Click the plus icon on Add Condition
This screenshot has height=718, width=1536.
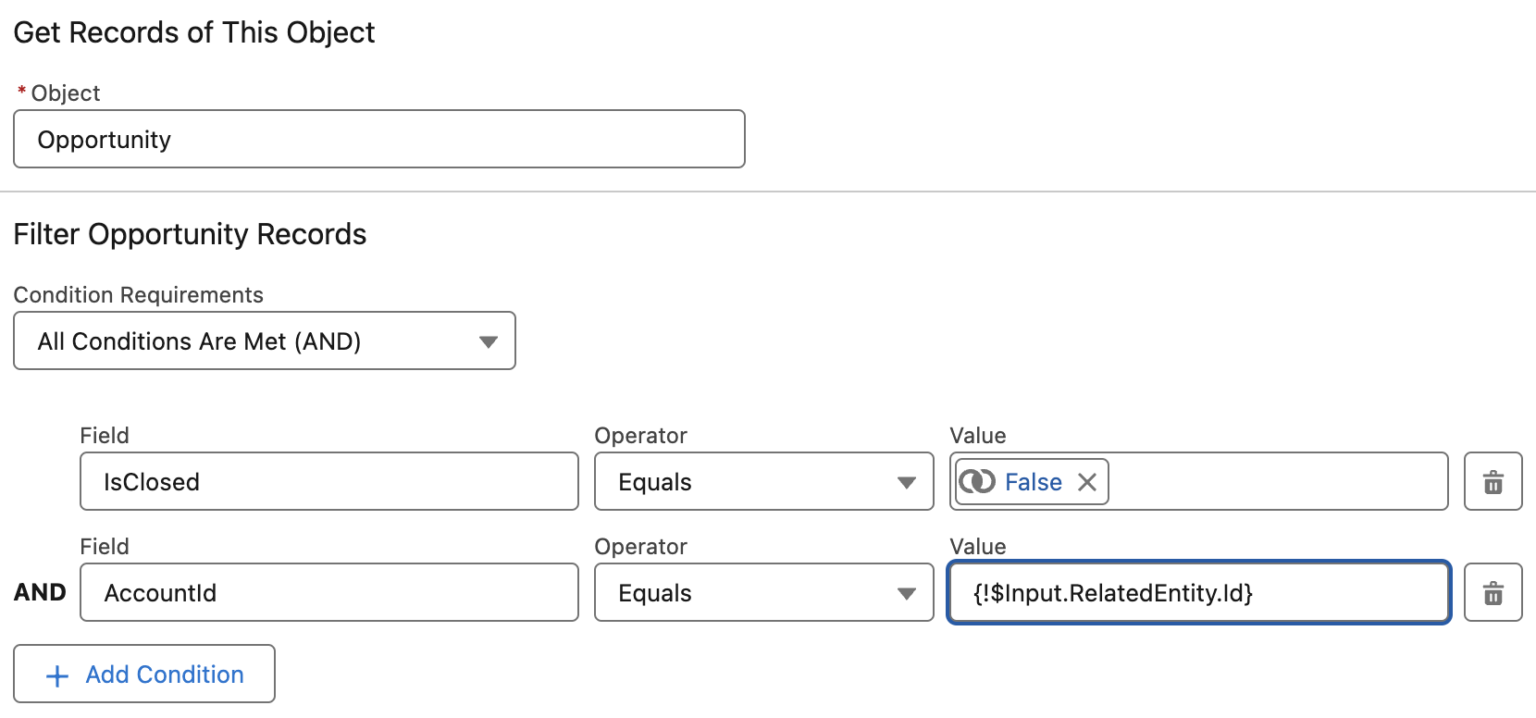(x=57, y=673)
